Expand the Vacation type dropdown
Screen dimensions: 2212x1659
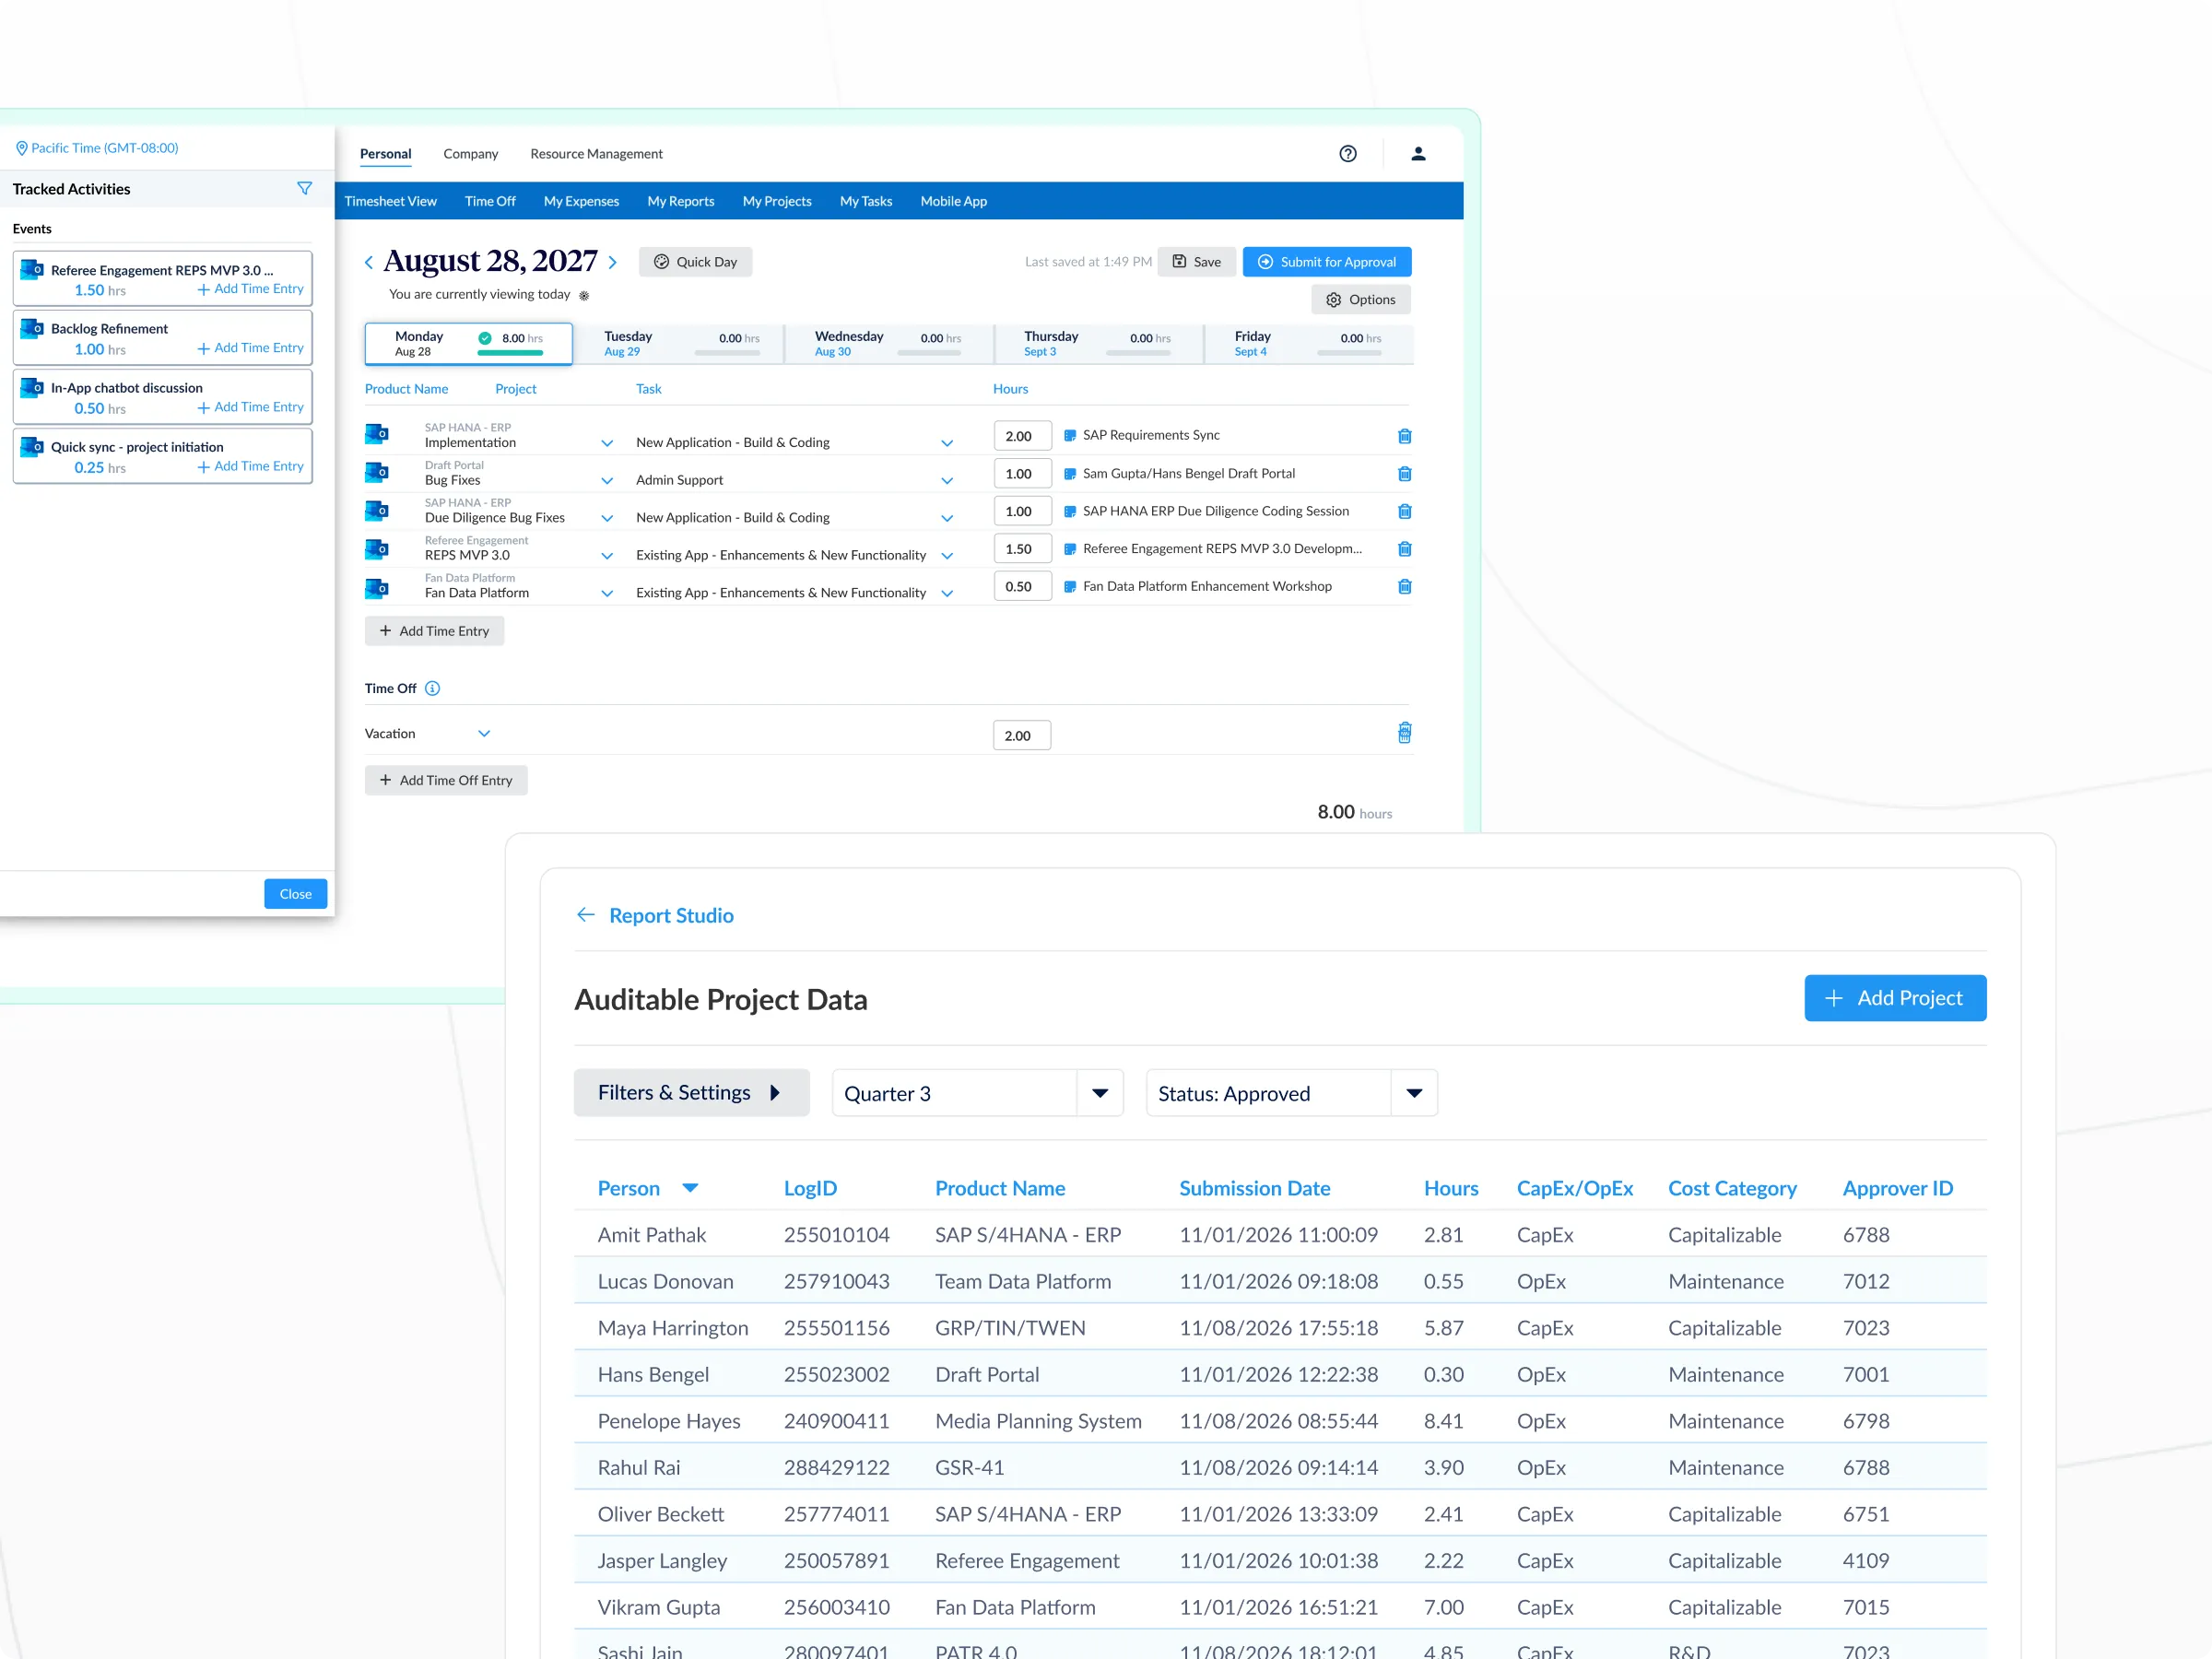pos(484,733)
